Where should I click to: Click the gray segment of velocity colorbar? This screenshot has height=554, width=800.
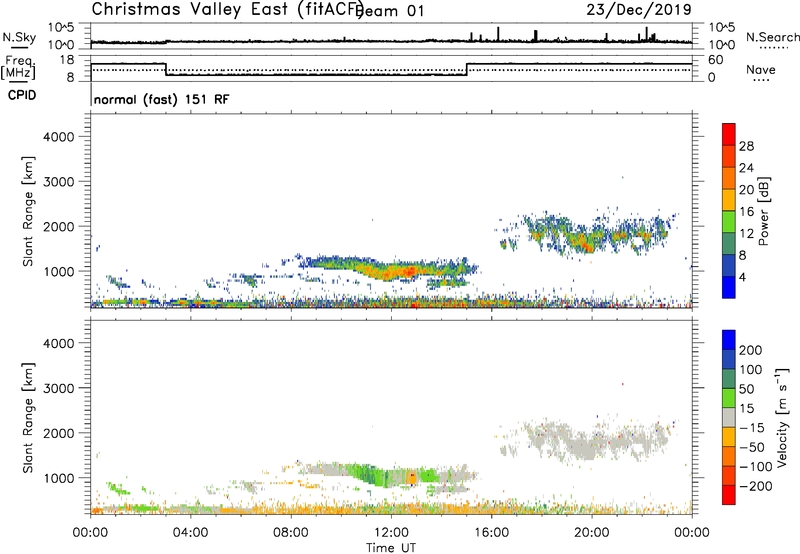point(729,418)
